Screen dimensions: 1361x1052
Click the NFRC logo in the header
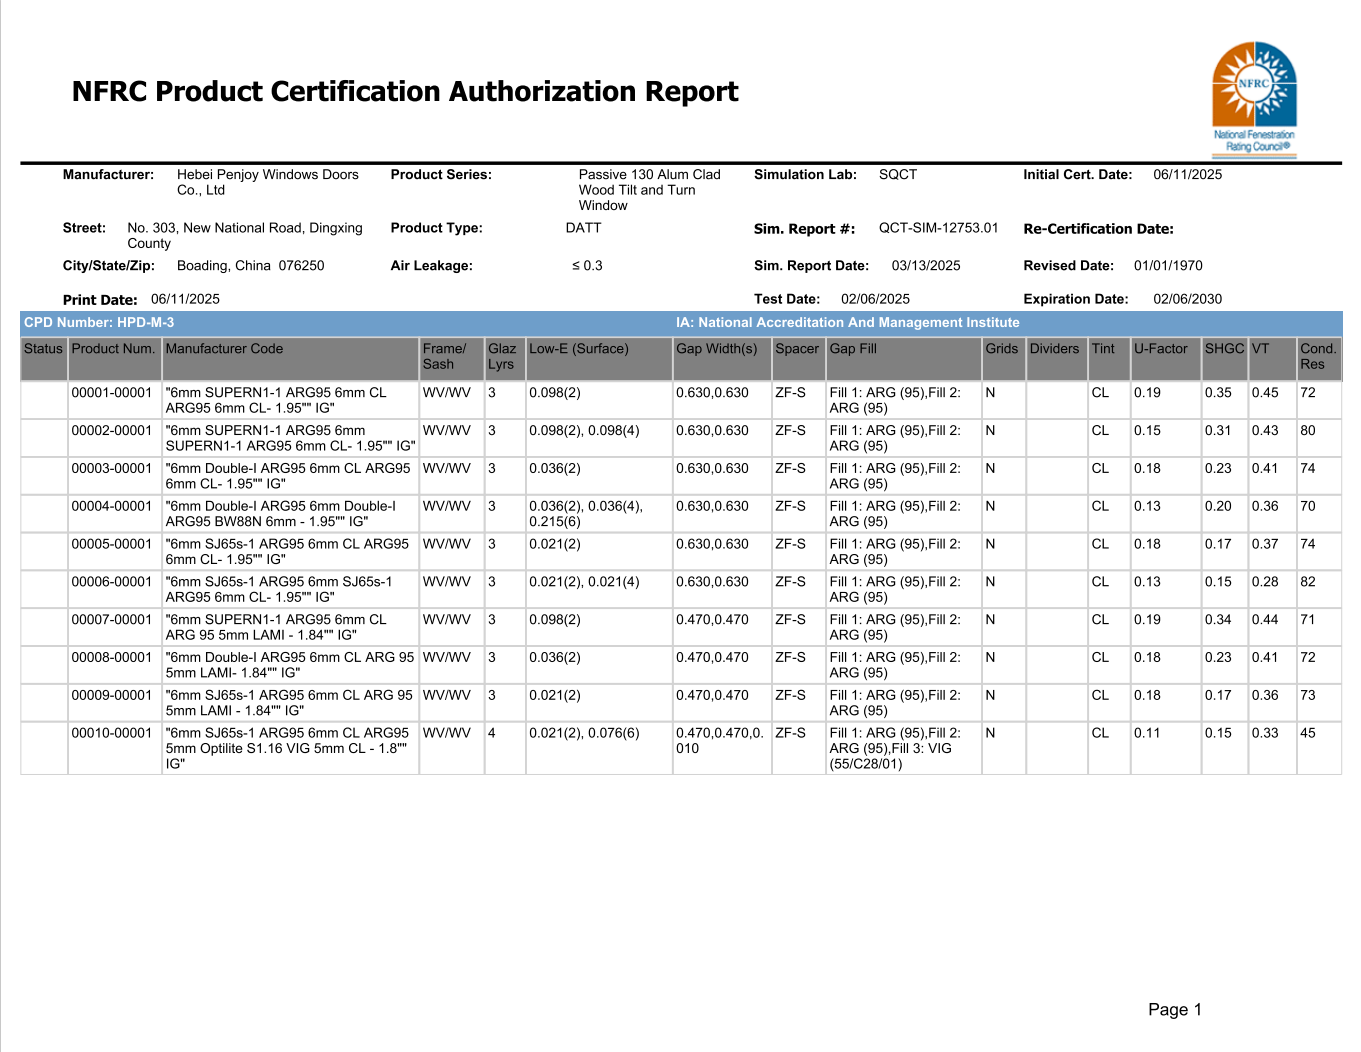1254,98
